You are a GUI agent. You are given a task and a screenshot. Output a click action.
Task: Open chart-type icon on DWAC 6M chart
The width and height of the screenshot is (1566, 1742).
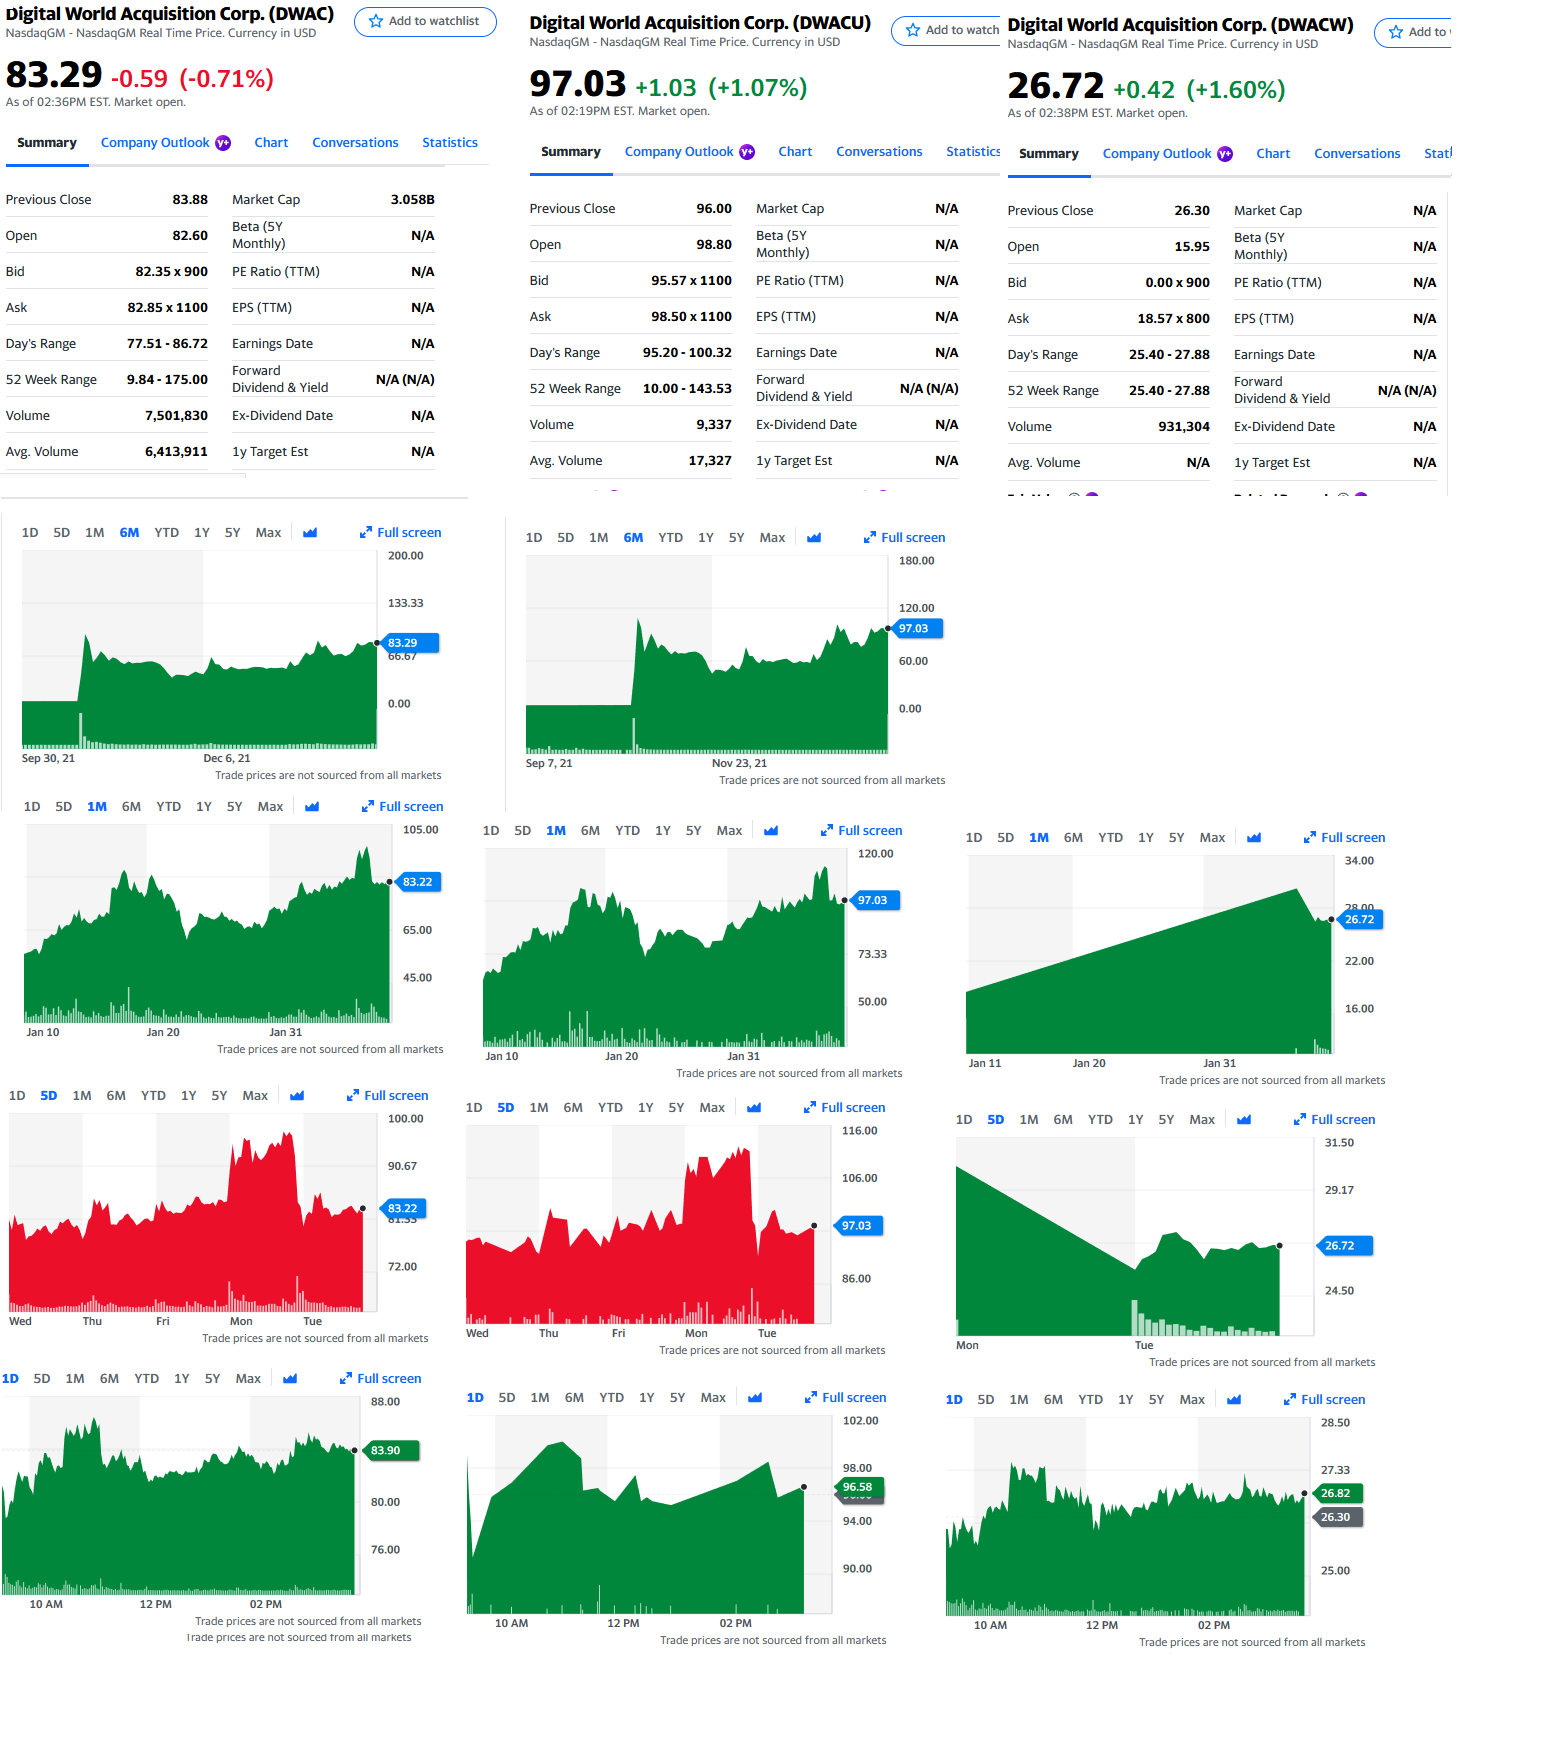click(x=310, y=533)
